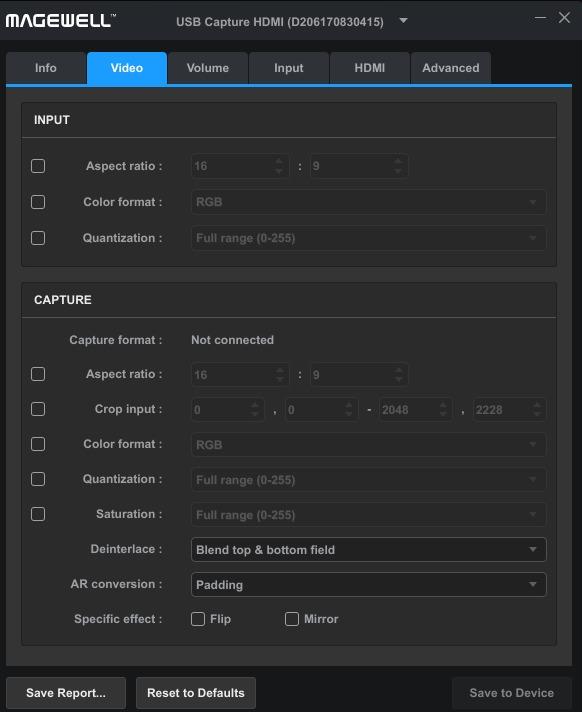Enable the Capture Quantization checkbox
The width and height of the screenshot is (582, 712).
click(x=38, y=479)
